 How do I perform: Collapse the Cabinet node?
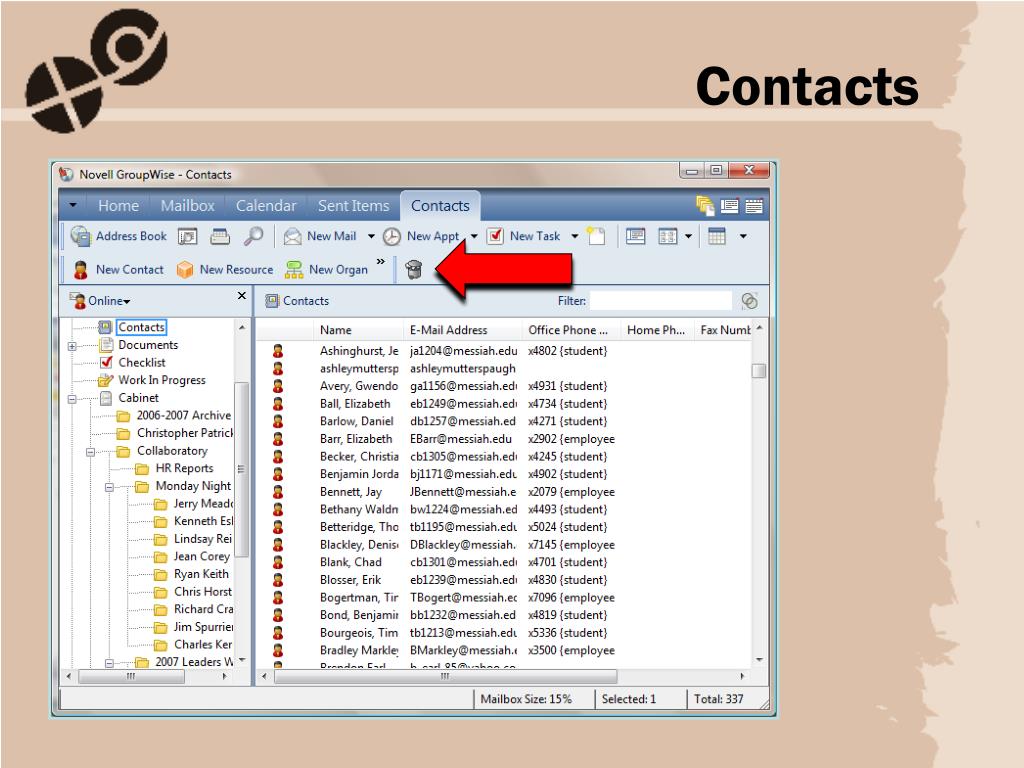(72, 398)
